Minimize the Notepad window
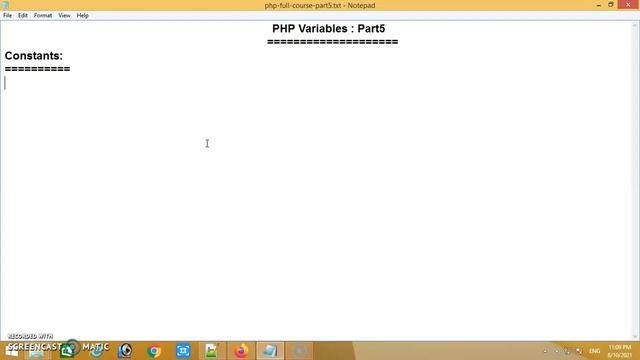Viewport: 640px width, 360px height. pos(598,5)
